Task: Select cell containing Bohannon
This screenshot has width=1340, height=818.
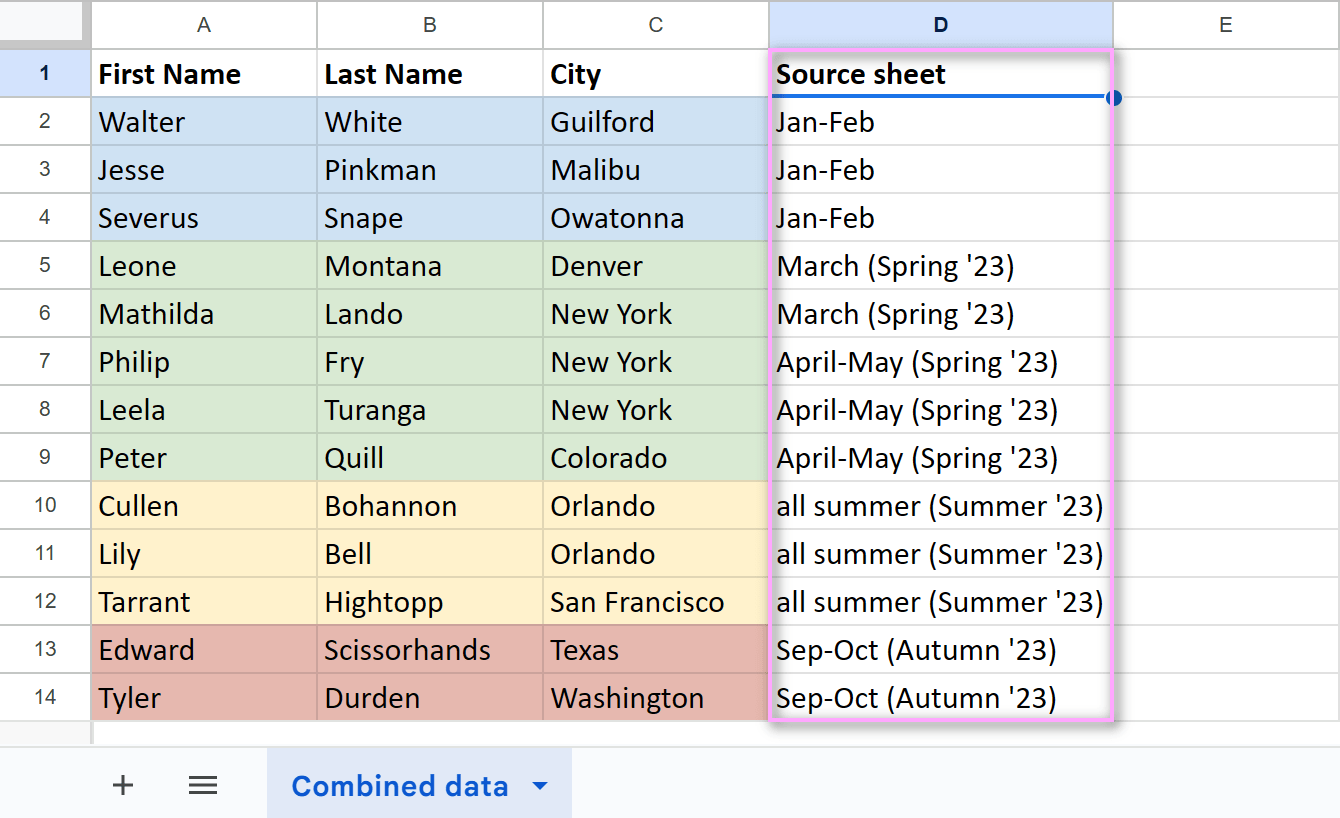Action: pos(430,506)
